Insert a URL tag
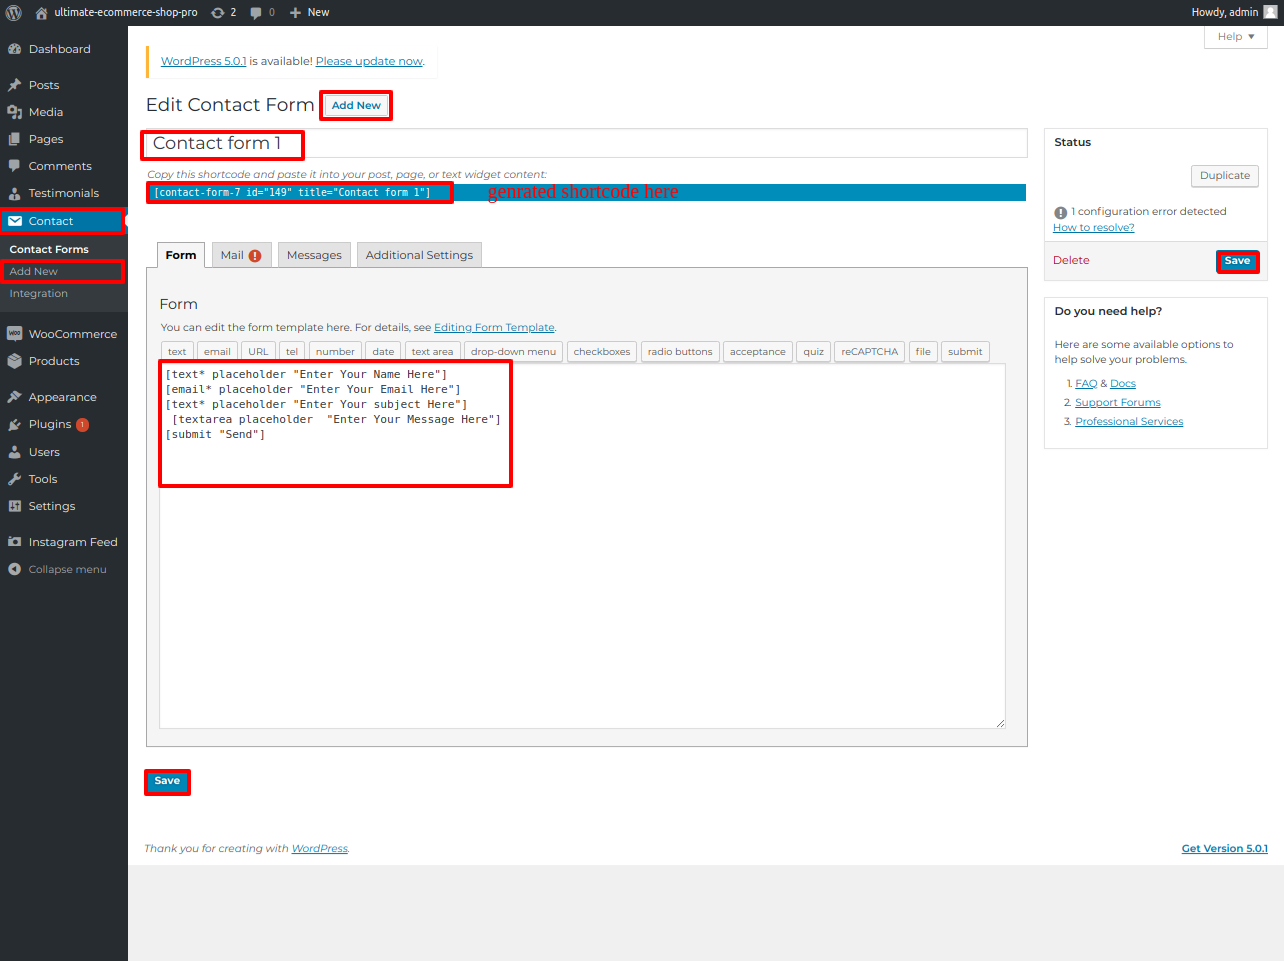The width and height of the screenshot is (1284, 961). pyautogui.click(x=258, y=351)
